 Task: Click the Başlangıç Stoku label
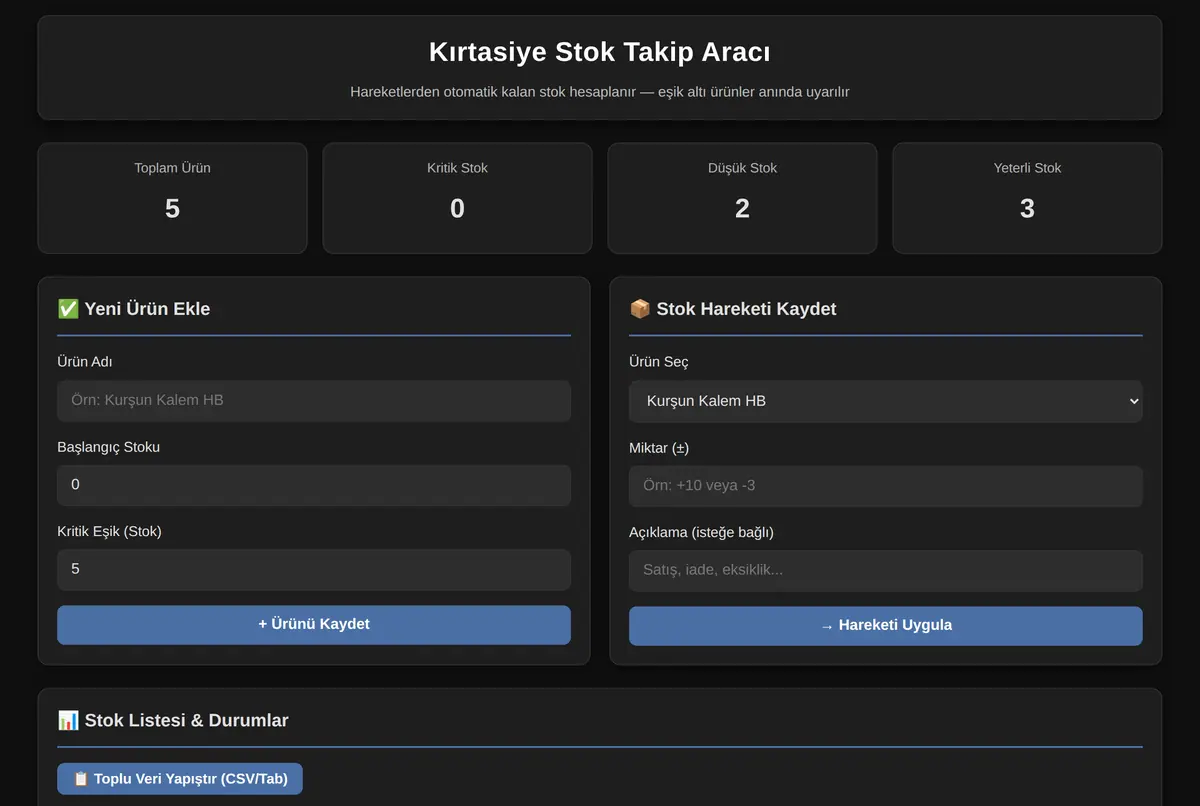(x=108, y=447)
